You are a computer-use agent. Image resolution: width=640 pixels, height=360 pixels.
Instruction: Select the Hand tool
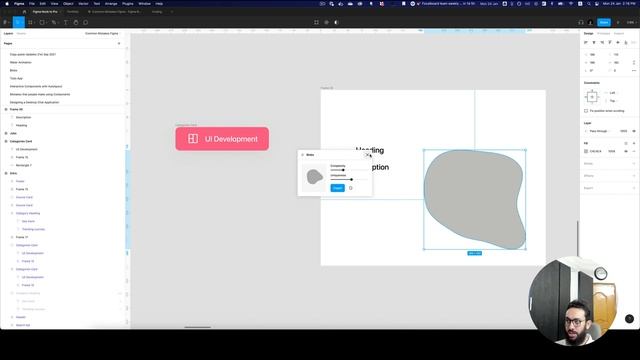(76, 22)
